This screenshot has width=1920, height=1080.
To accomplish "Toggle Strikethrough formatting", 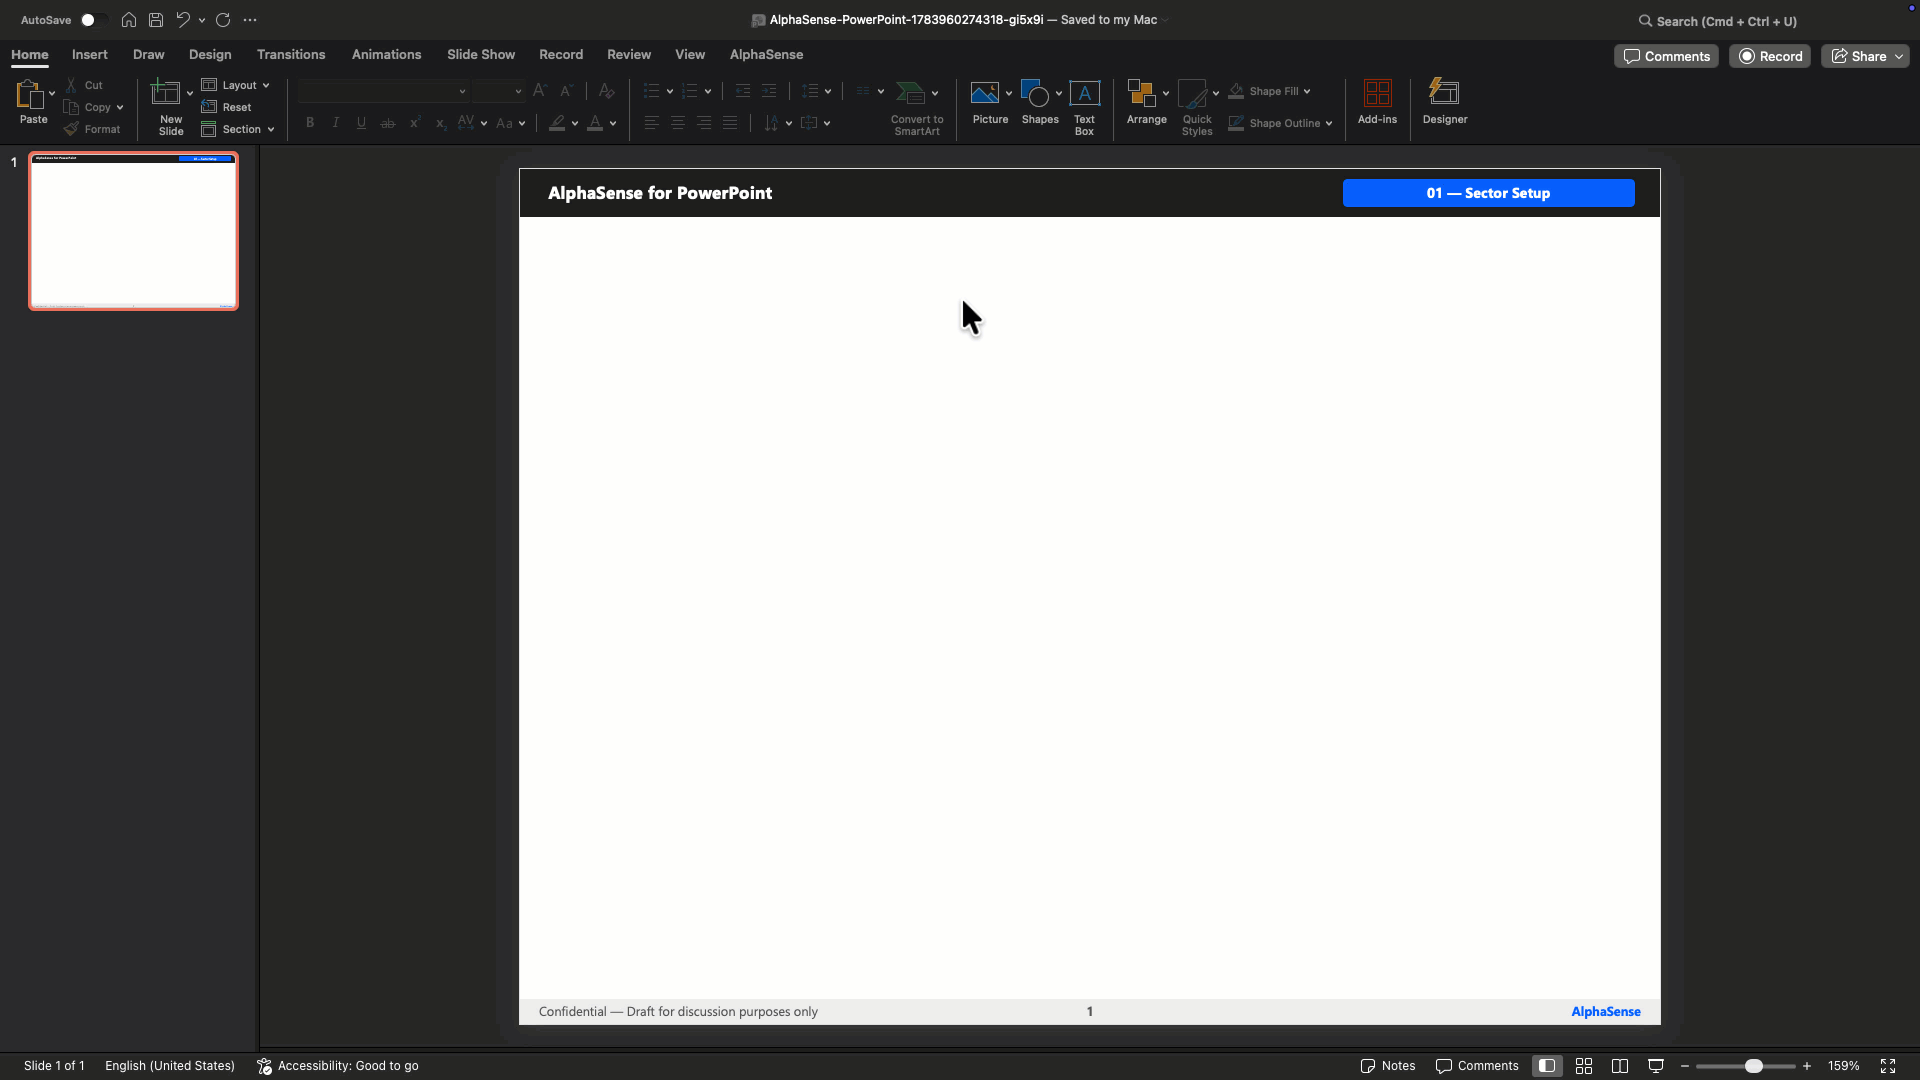I will click(388, 123).
